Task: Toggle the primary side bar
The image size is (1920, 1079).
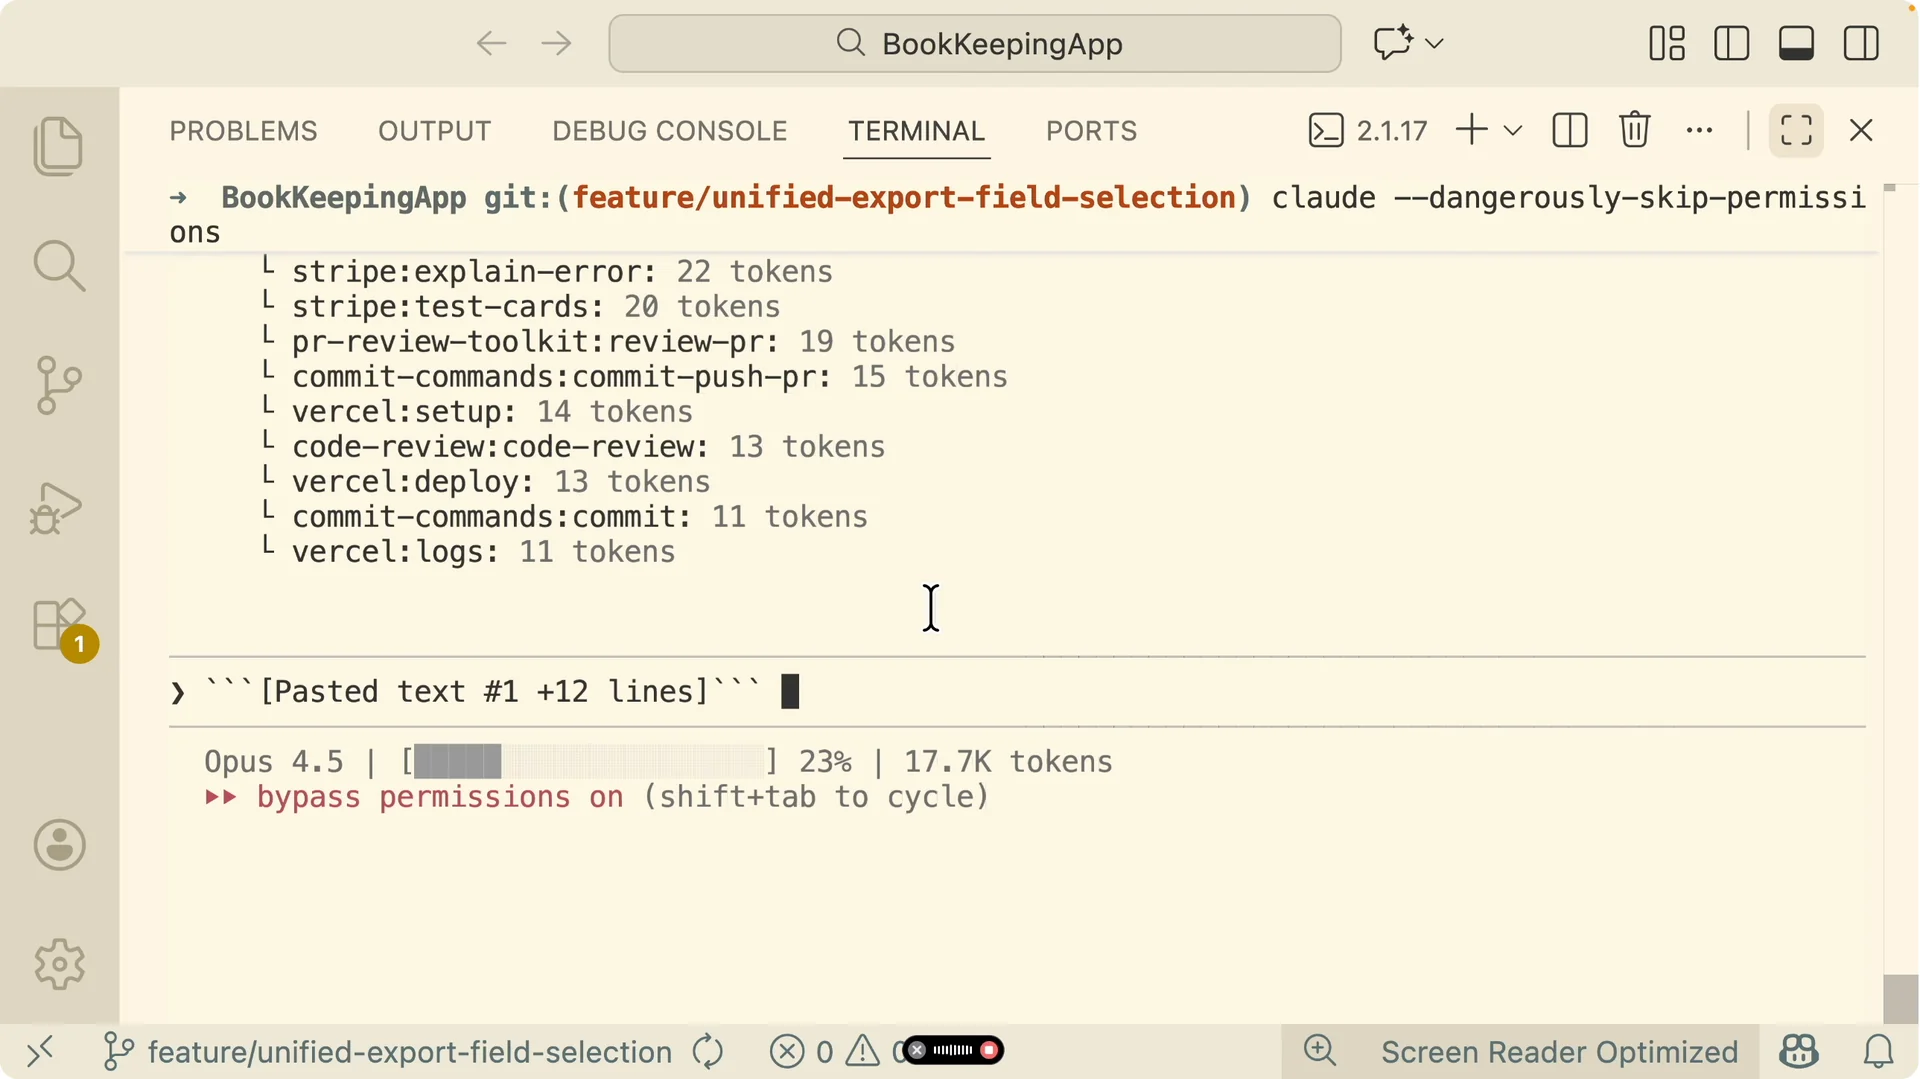Action: point(1731,43)
